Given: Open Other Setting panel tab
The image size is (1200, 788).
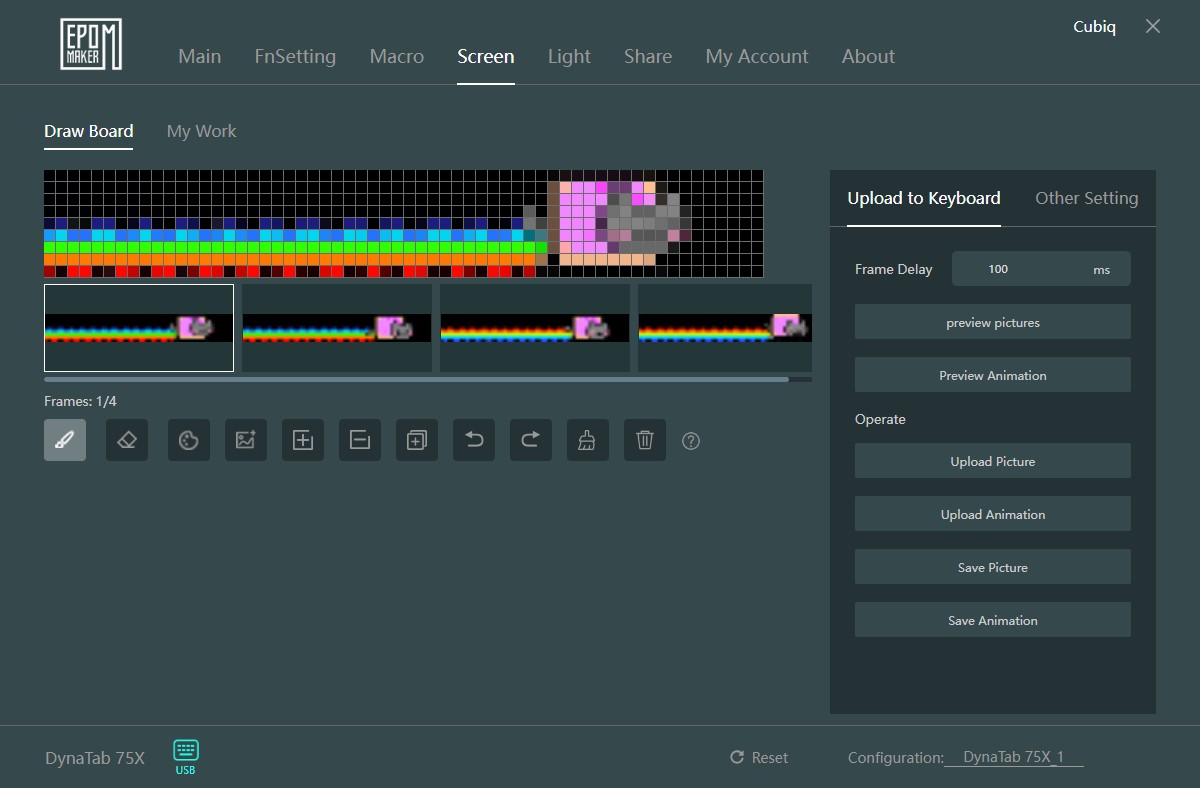Looking at the screenshot, I should (x=1086, y=198).
